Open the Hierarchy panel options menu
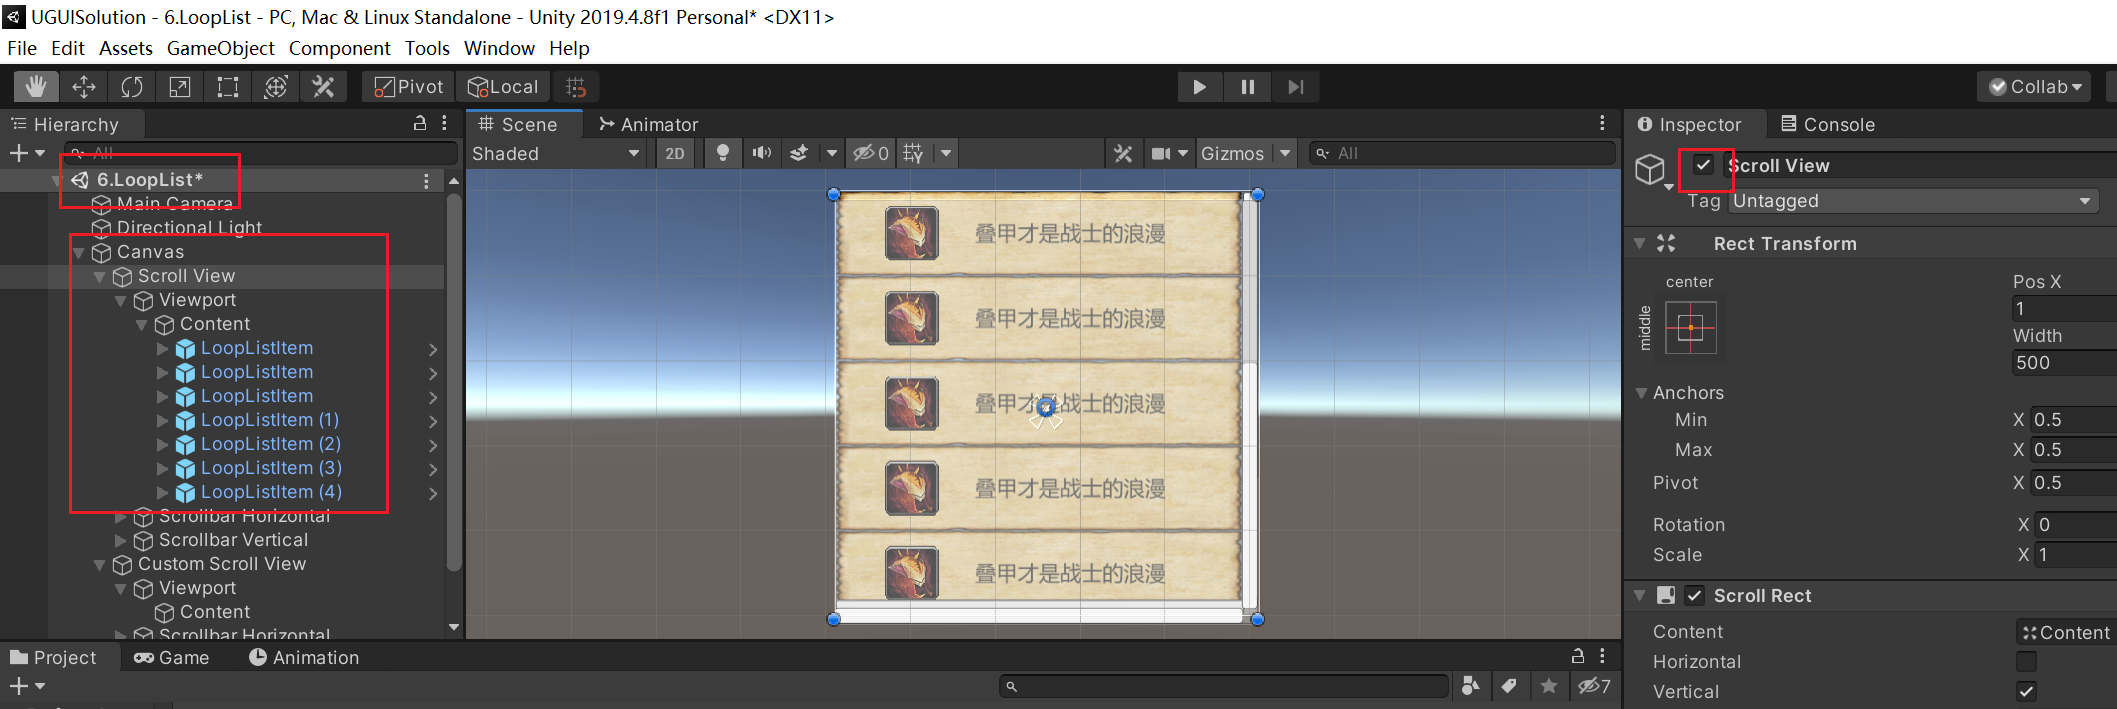The height and width of the screenshot is (709, 2117). click(445, 123)
